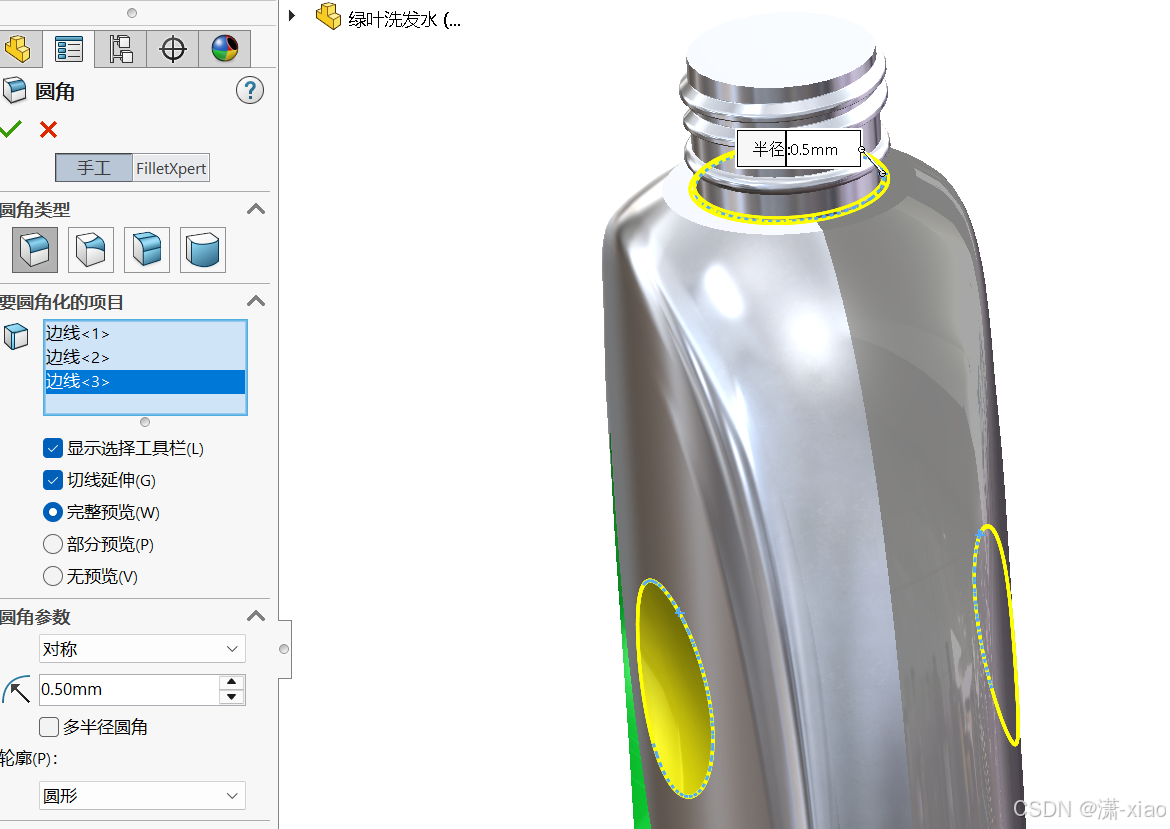
Task: Select 边线<2> in the selection list
Action: coord(145,357)
